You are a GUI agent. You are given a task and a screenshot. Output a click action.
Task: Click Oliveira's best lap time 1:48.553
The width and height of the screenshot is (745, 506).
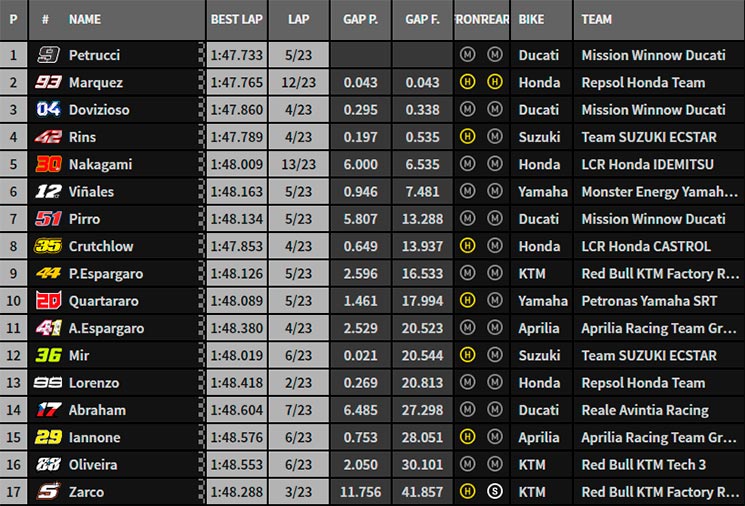[237, 465]
